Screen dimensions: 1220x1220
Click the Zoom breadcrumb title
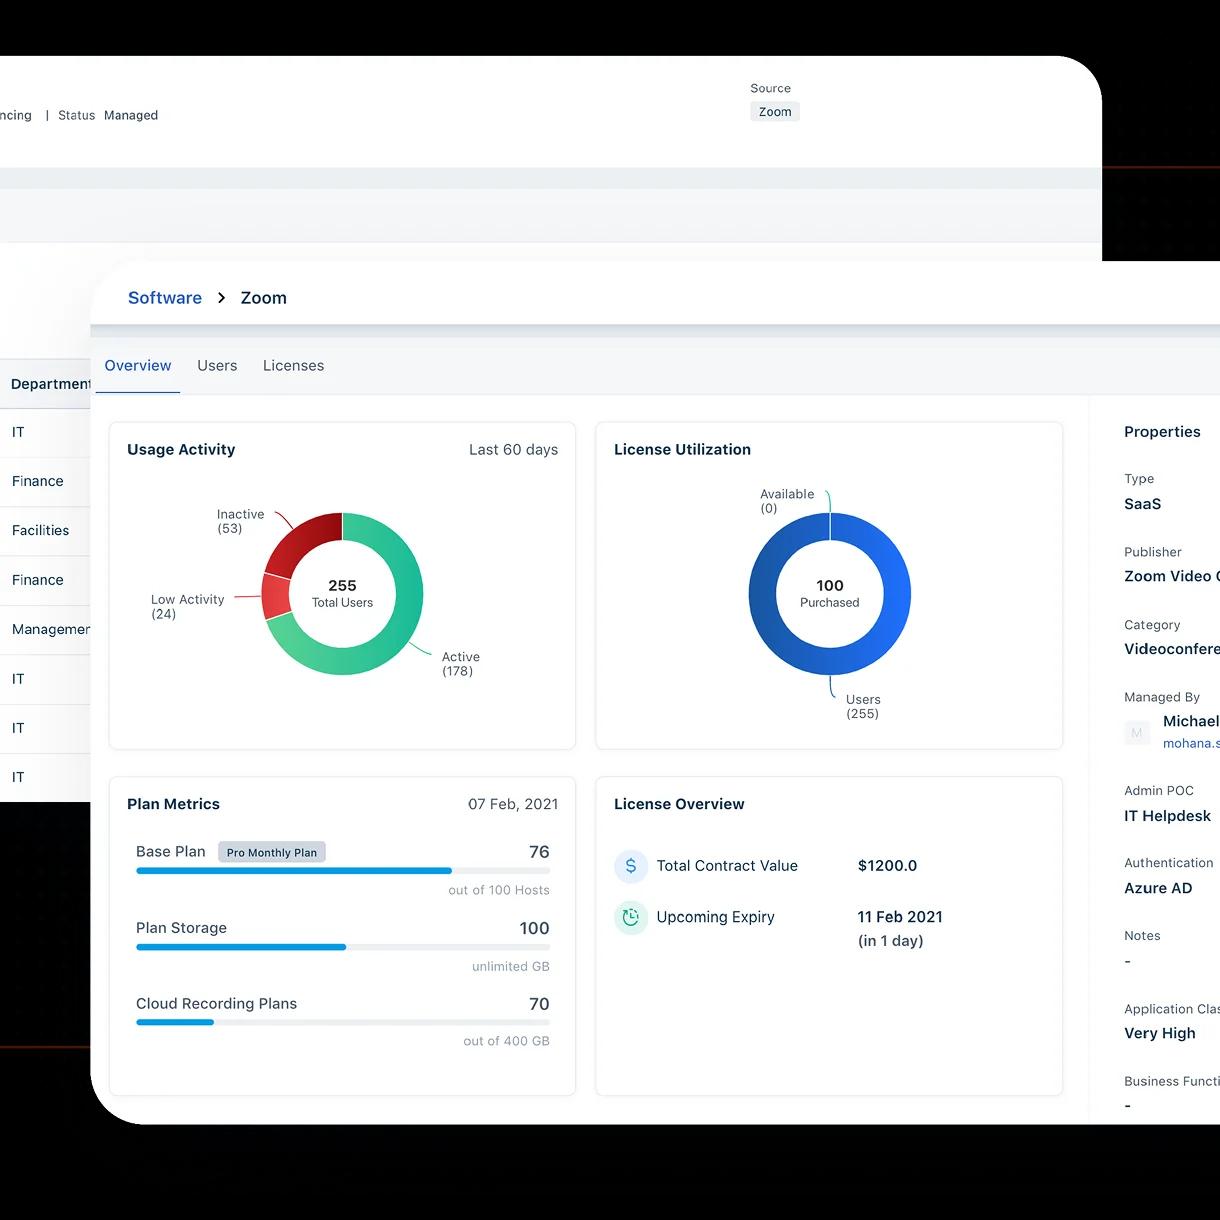[264, 298]
